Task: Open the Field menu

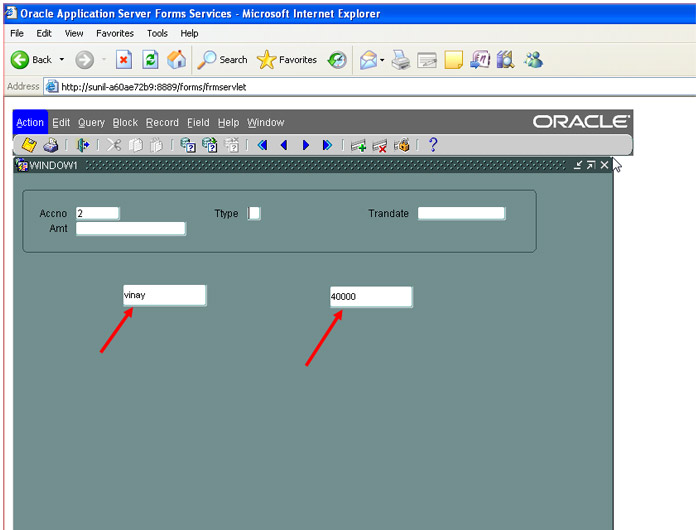Action: coord(198,122)
